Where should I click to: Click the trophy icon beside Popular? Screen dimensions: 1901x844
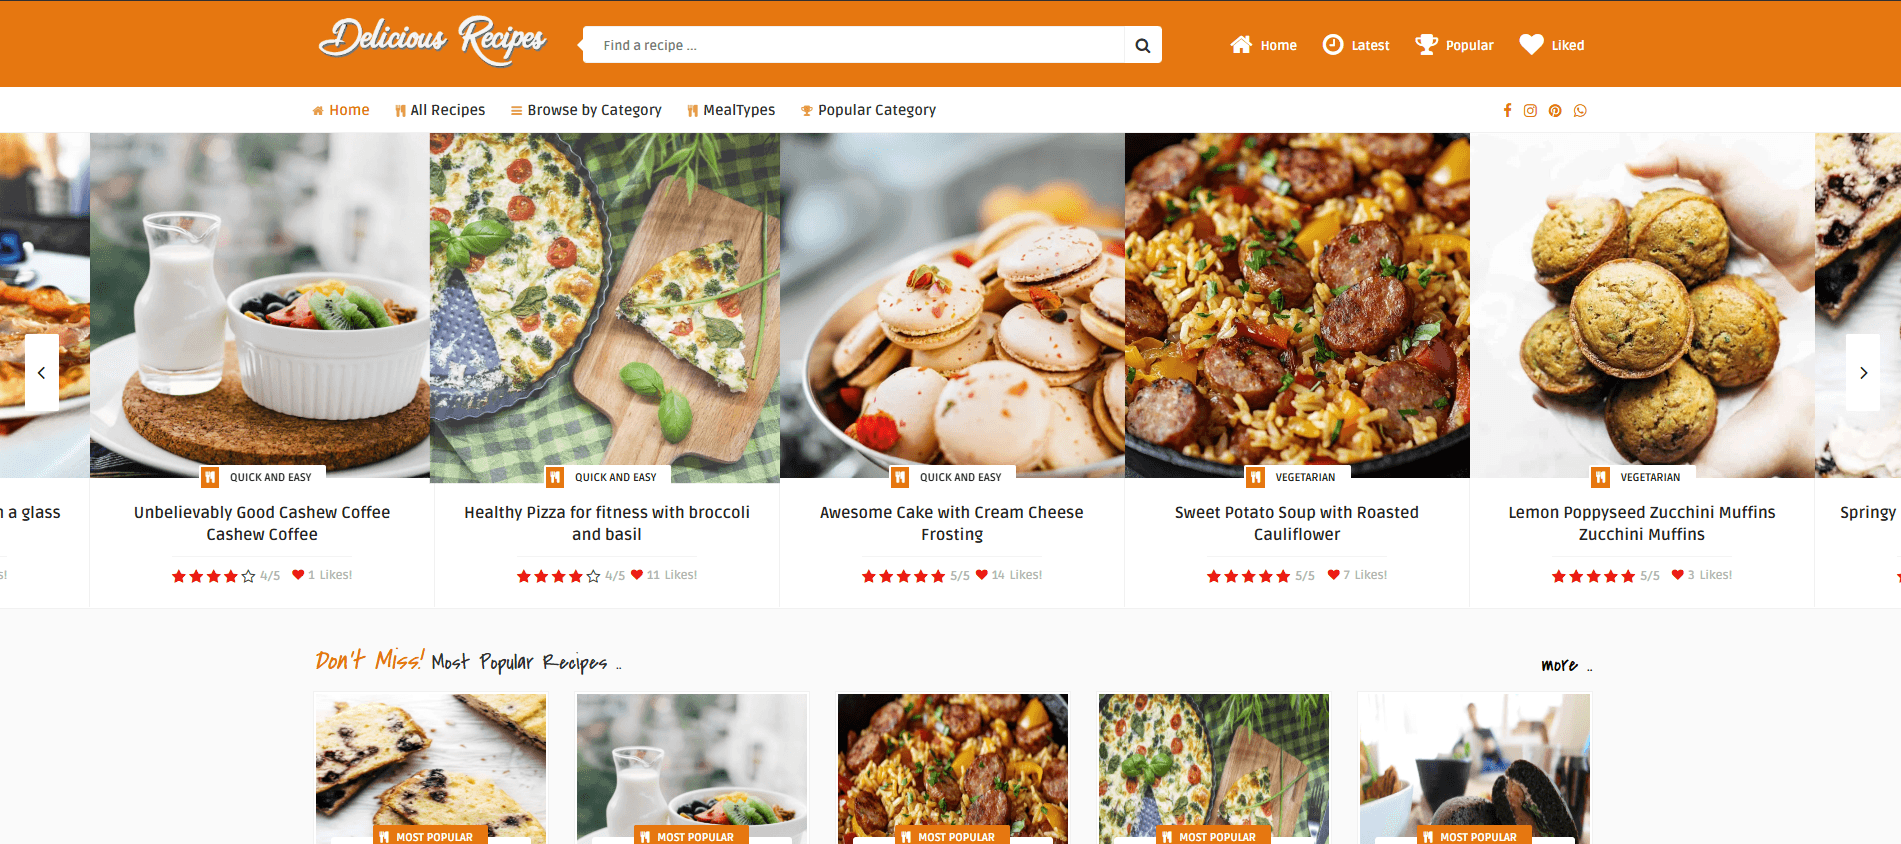pyautogui.click(x=1426, y=45)
